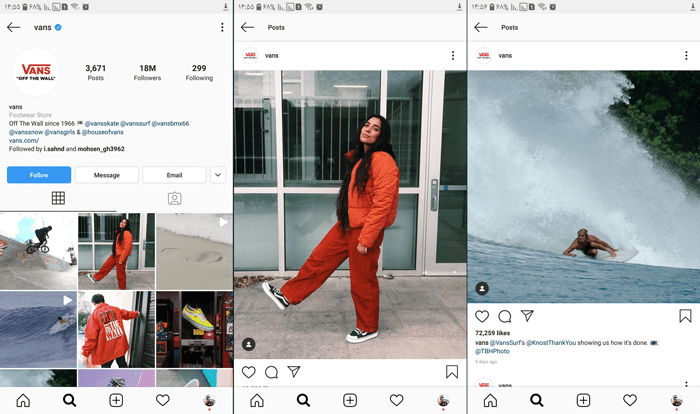Open post options on the orange outfit post
Viewport: 700px width, 414px height.
[x=453, y=55]
